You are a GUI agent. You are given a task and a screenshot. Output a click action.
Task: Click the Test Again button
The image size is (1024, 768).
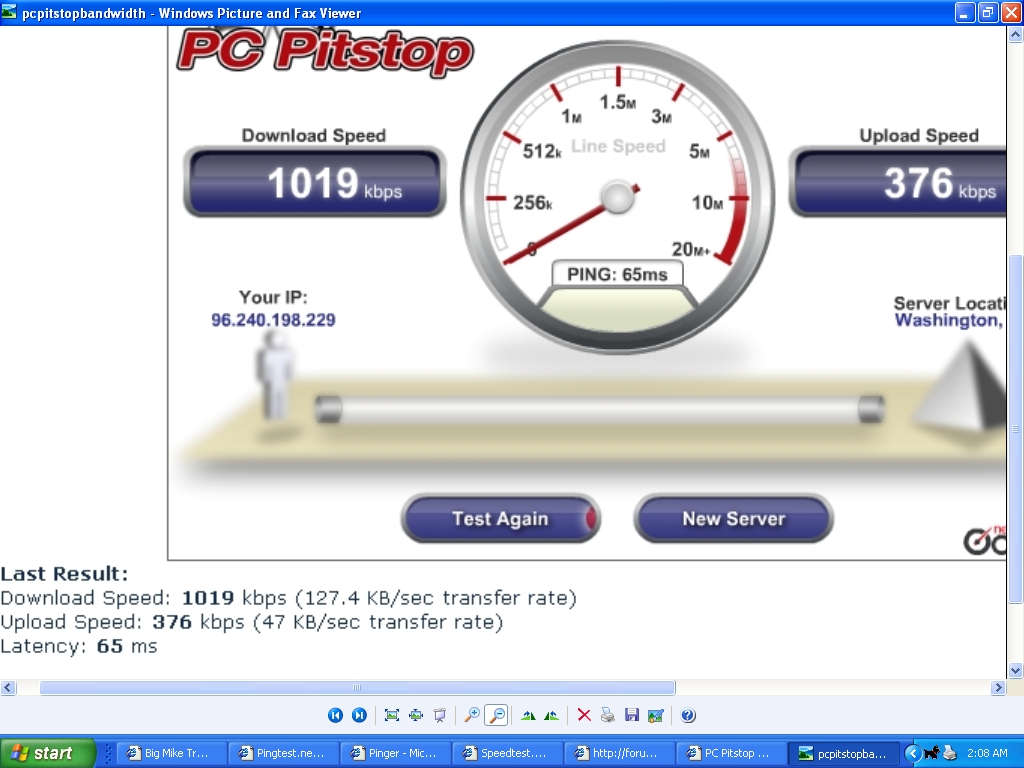point(500,519)
